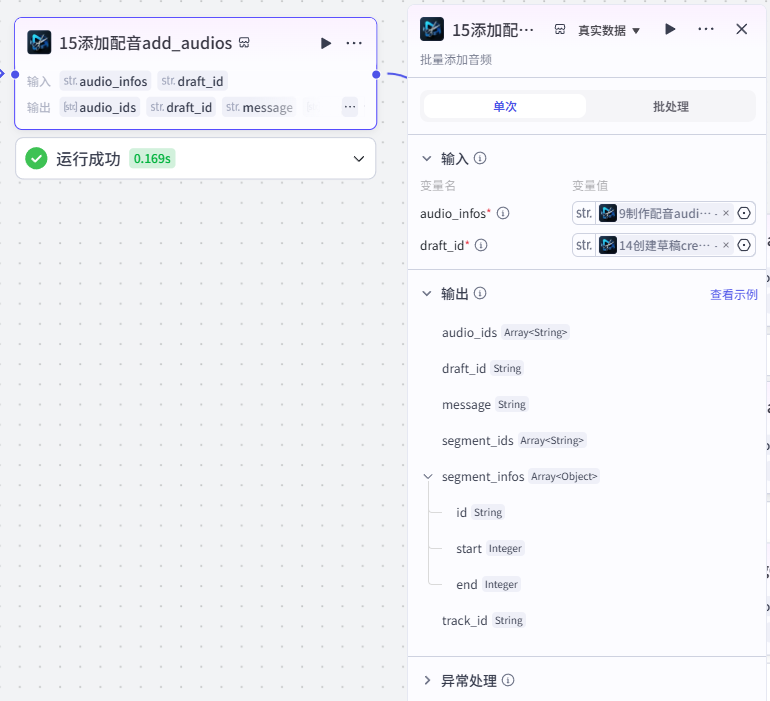The width and height of the screenshot is (770, 701).
Task: Click the plugin icon in the side panel header
Action: pyautogui.click(x=432, y=29)
